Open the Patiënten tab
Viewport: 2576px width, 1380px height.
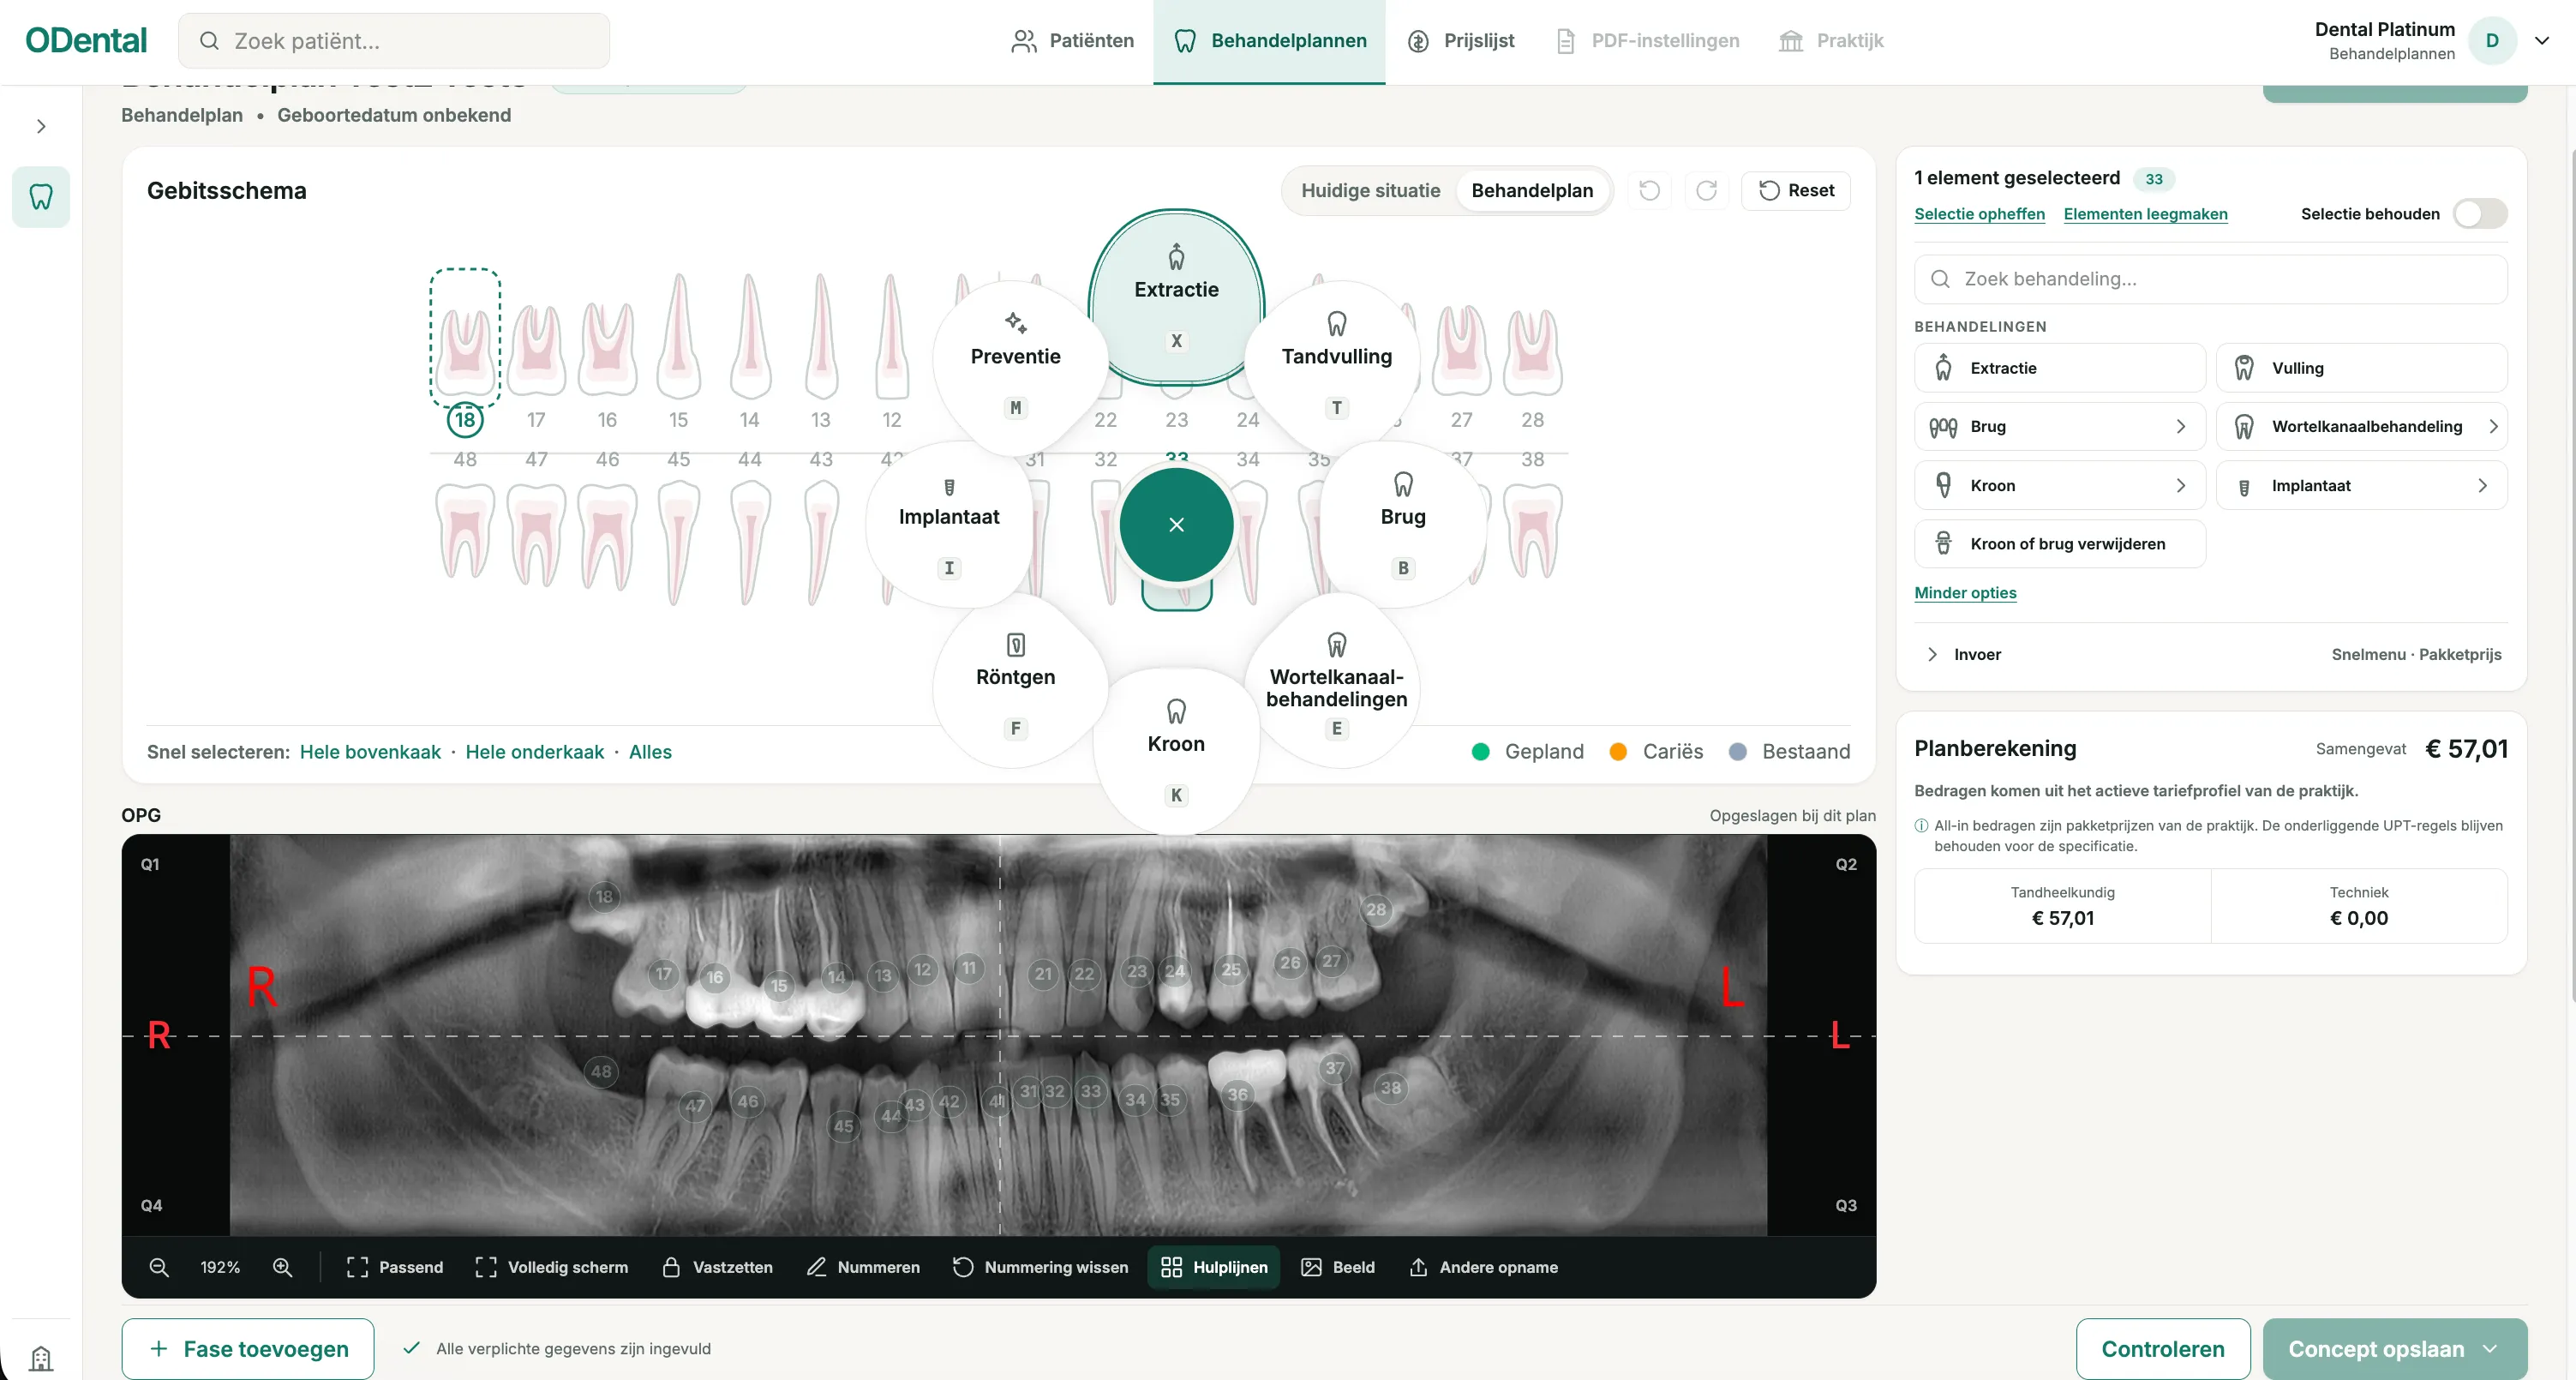tap(1072, 41)
